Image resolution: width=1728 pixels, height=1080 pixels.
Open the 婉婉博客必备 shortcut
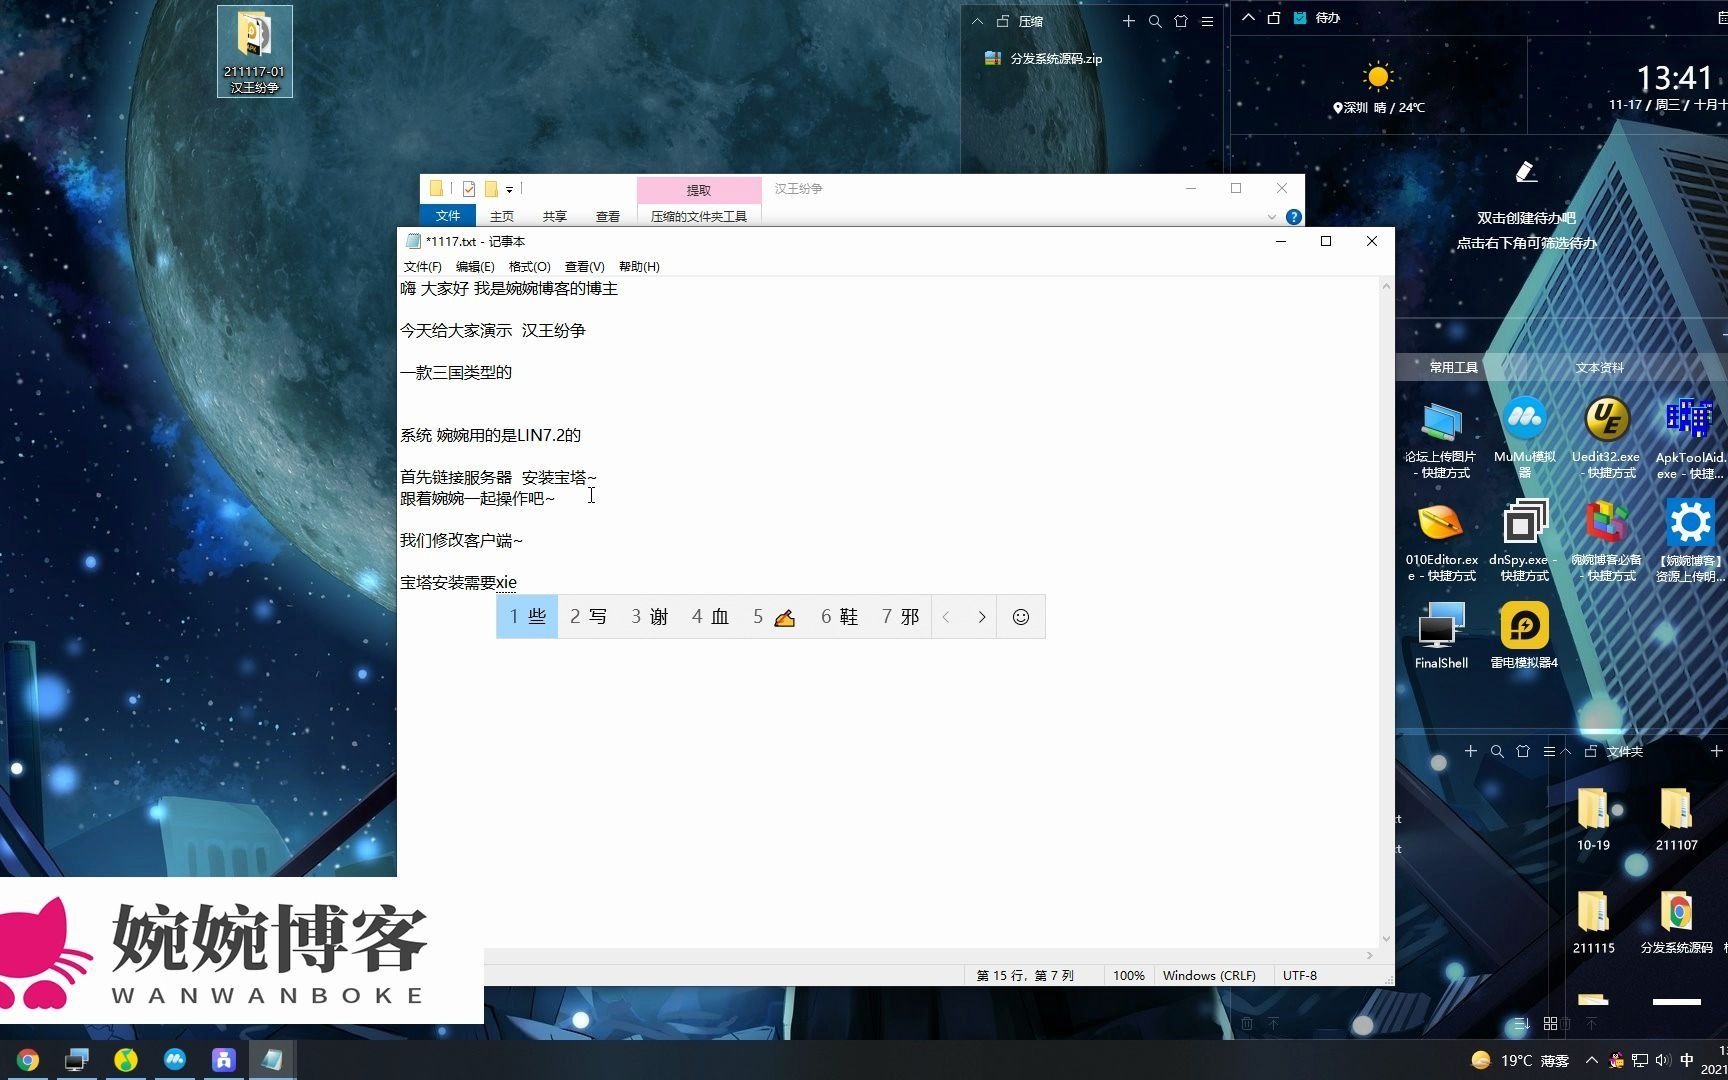click(x=1606, y=542)
